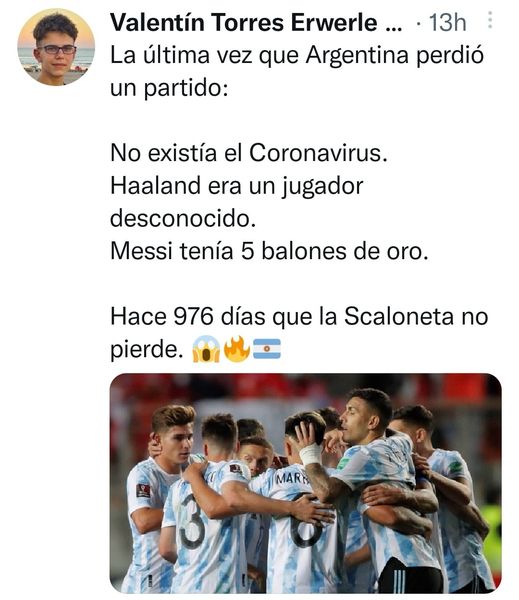
Task: Click the jersey number 6 in the photo
Action: pos(306,522)
